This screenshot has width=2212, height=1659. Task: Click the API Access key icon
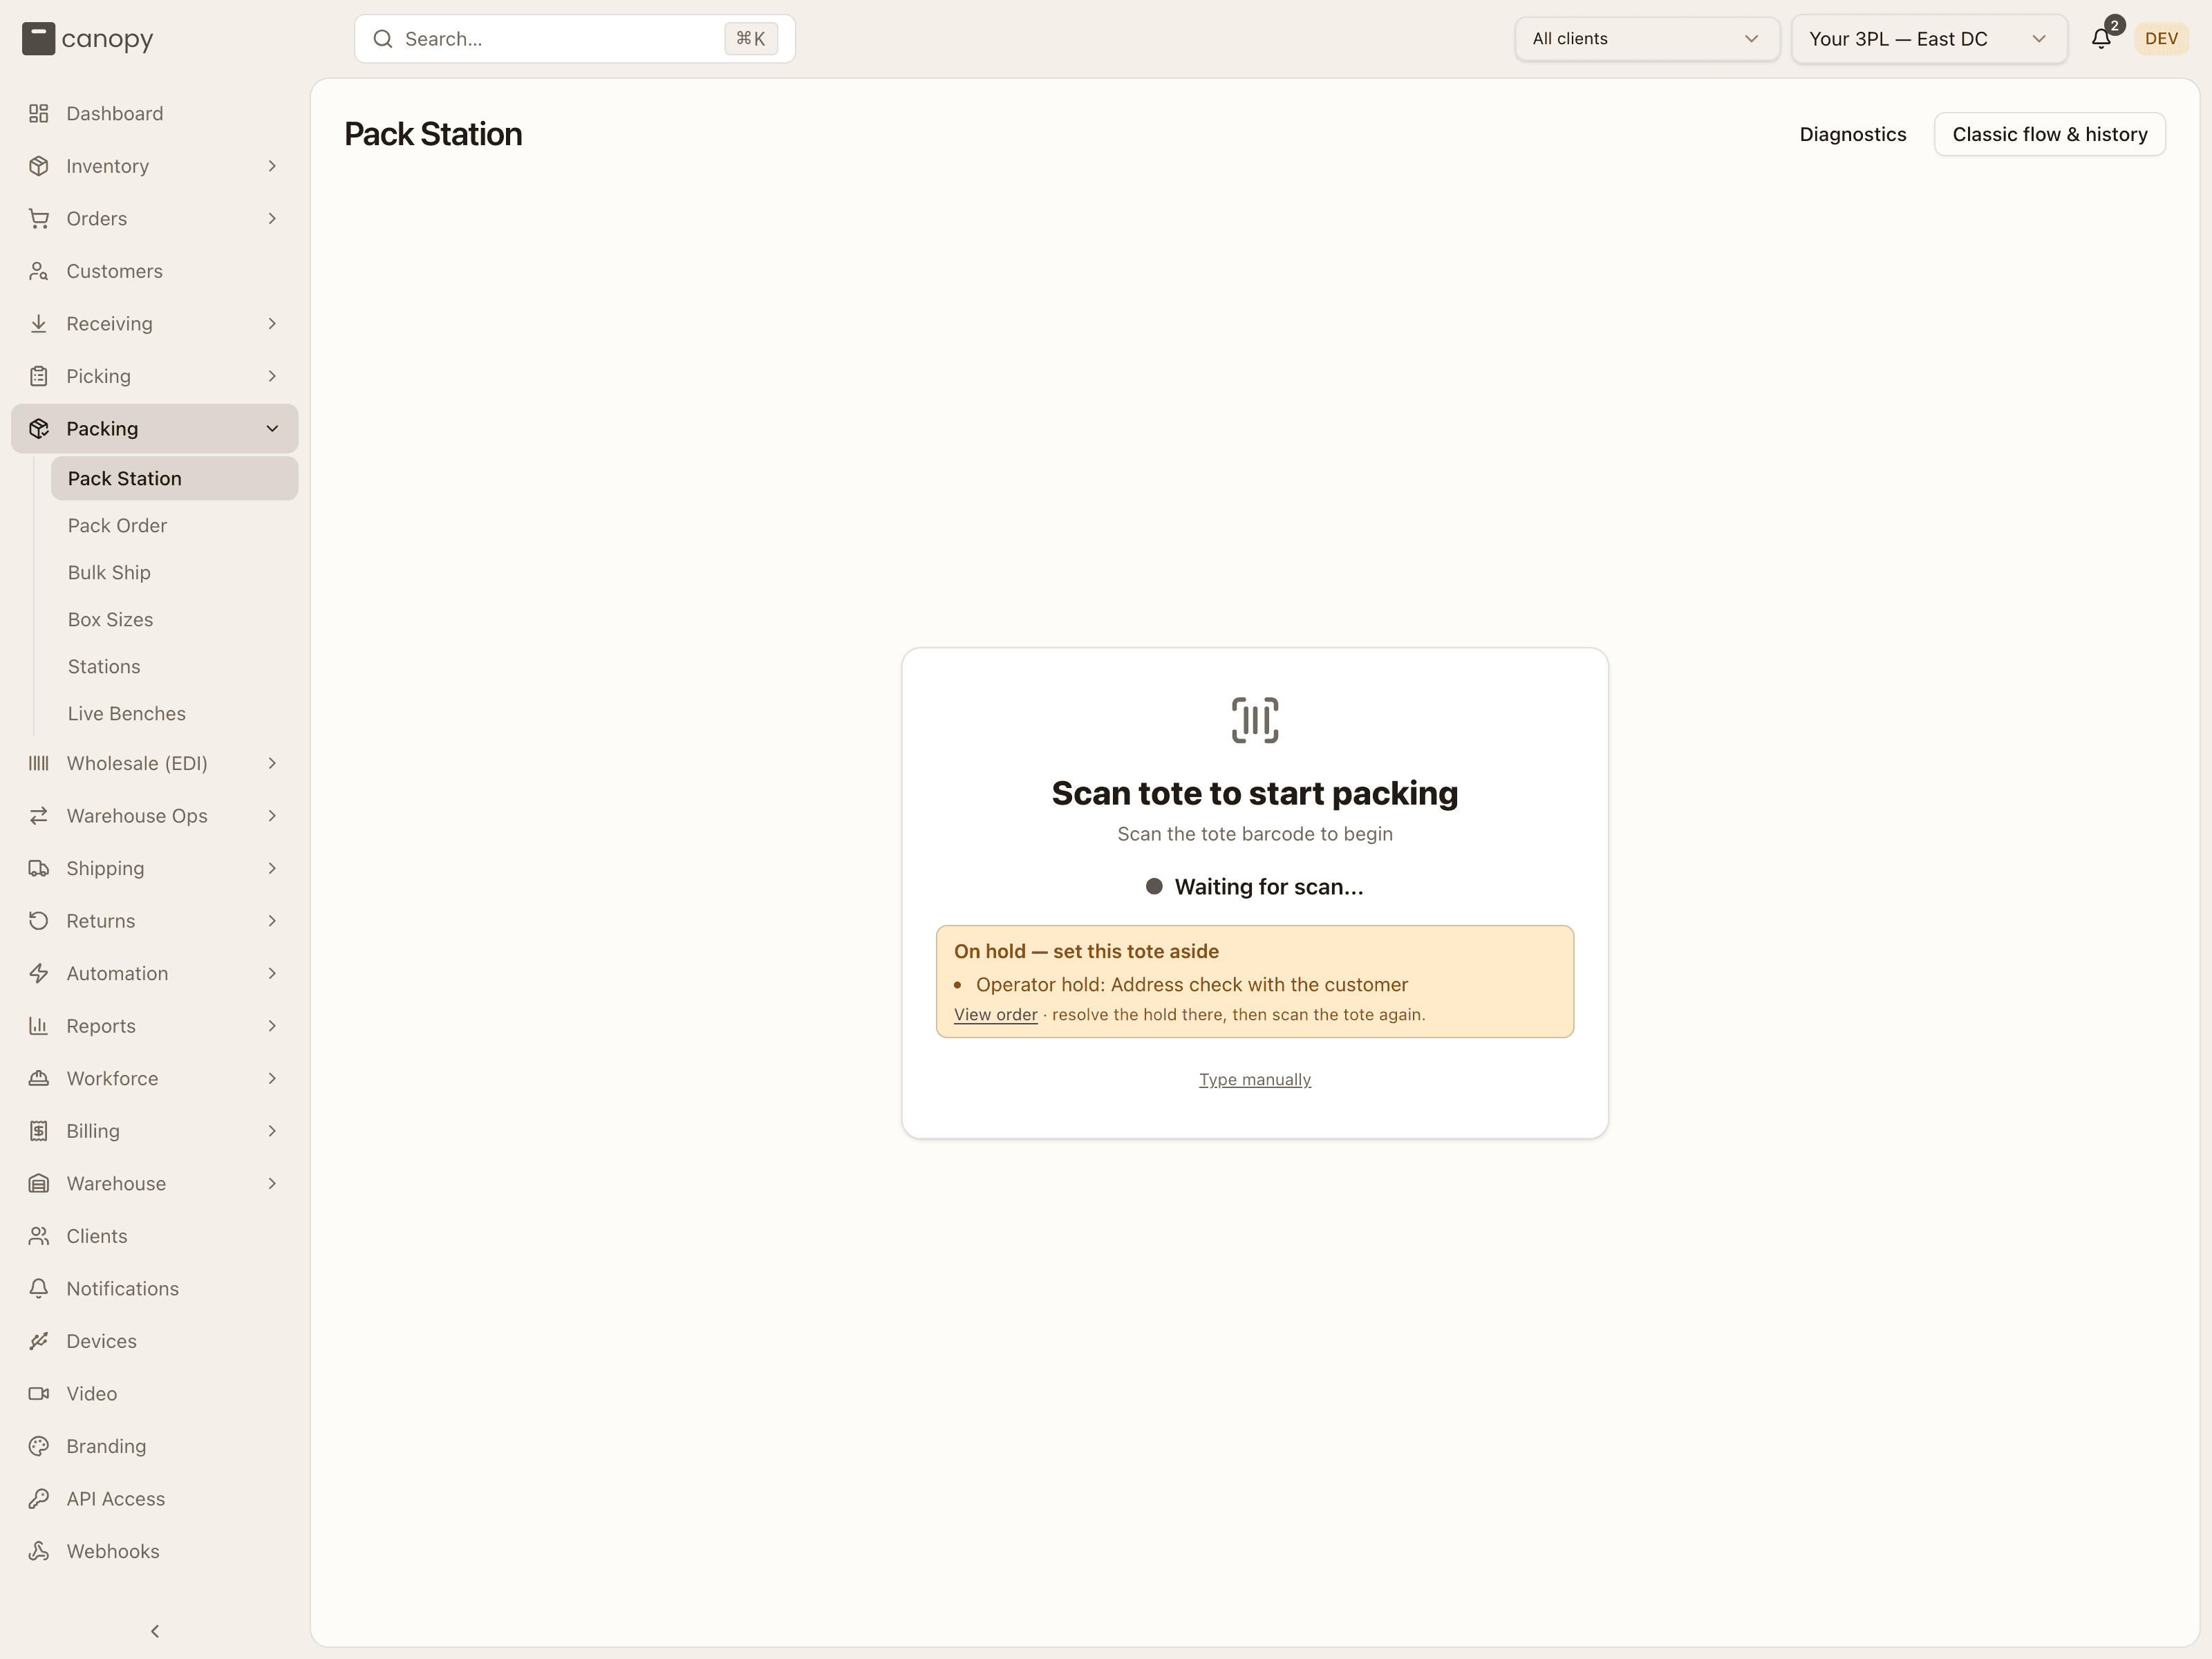[39, 1498]
